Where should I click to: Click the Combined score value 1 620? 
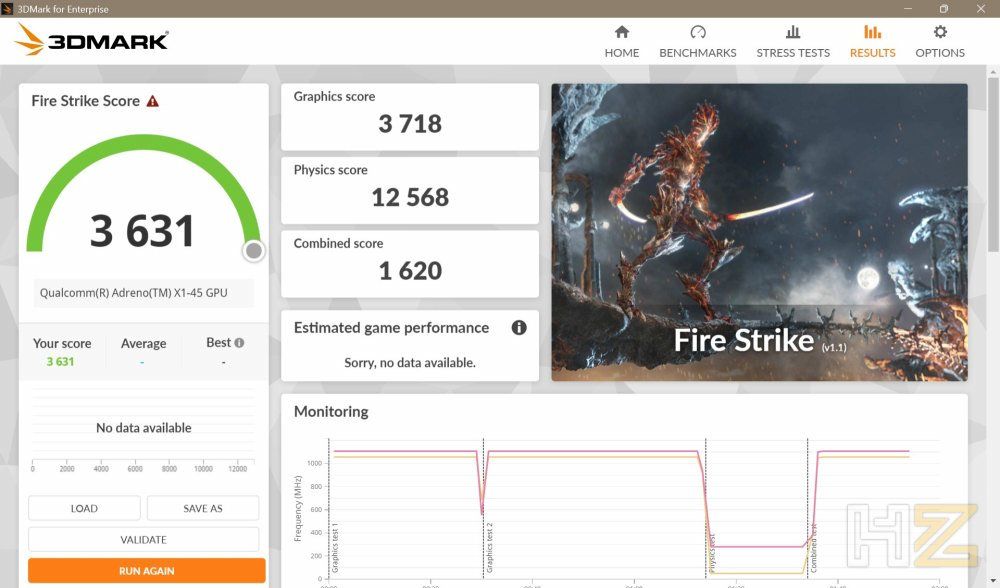(410, 270)
